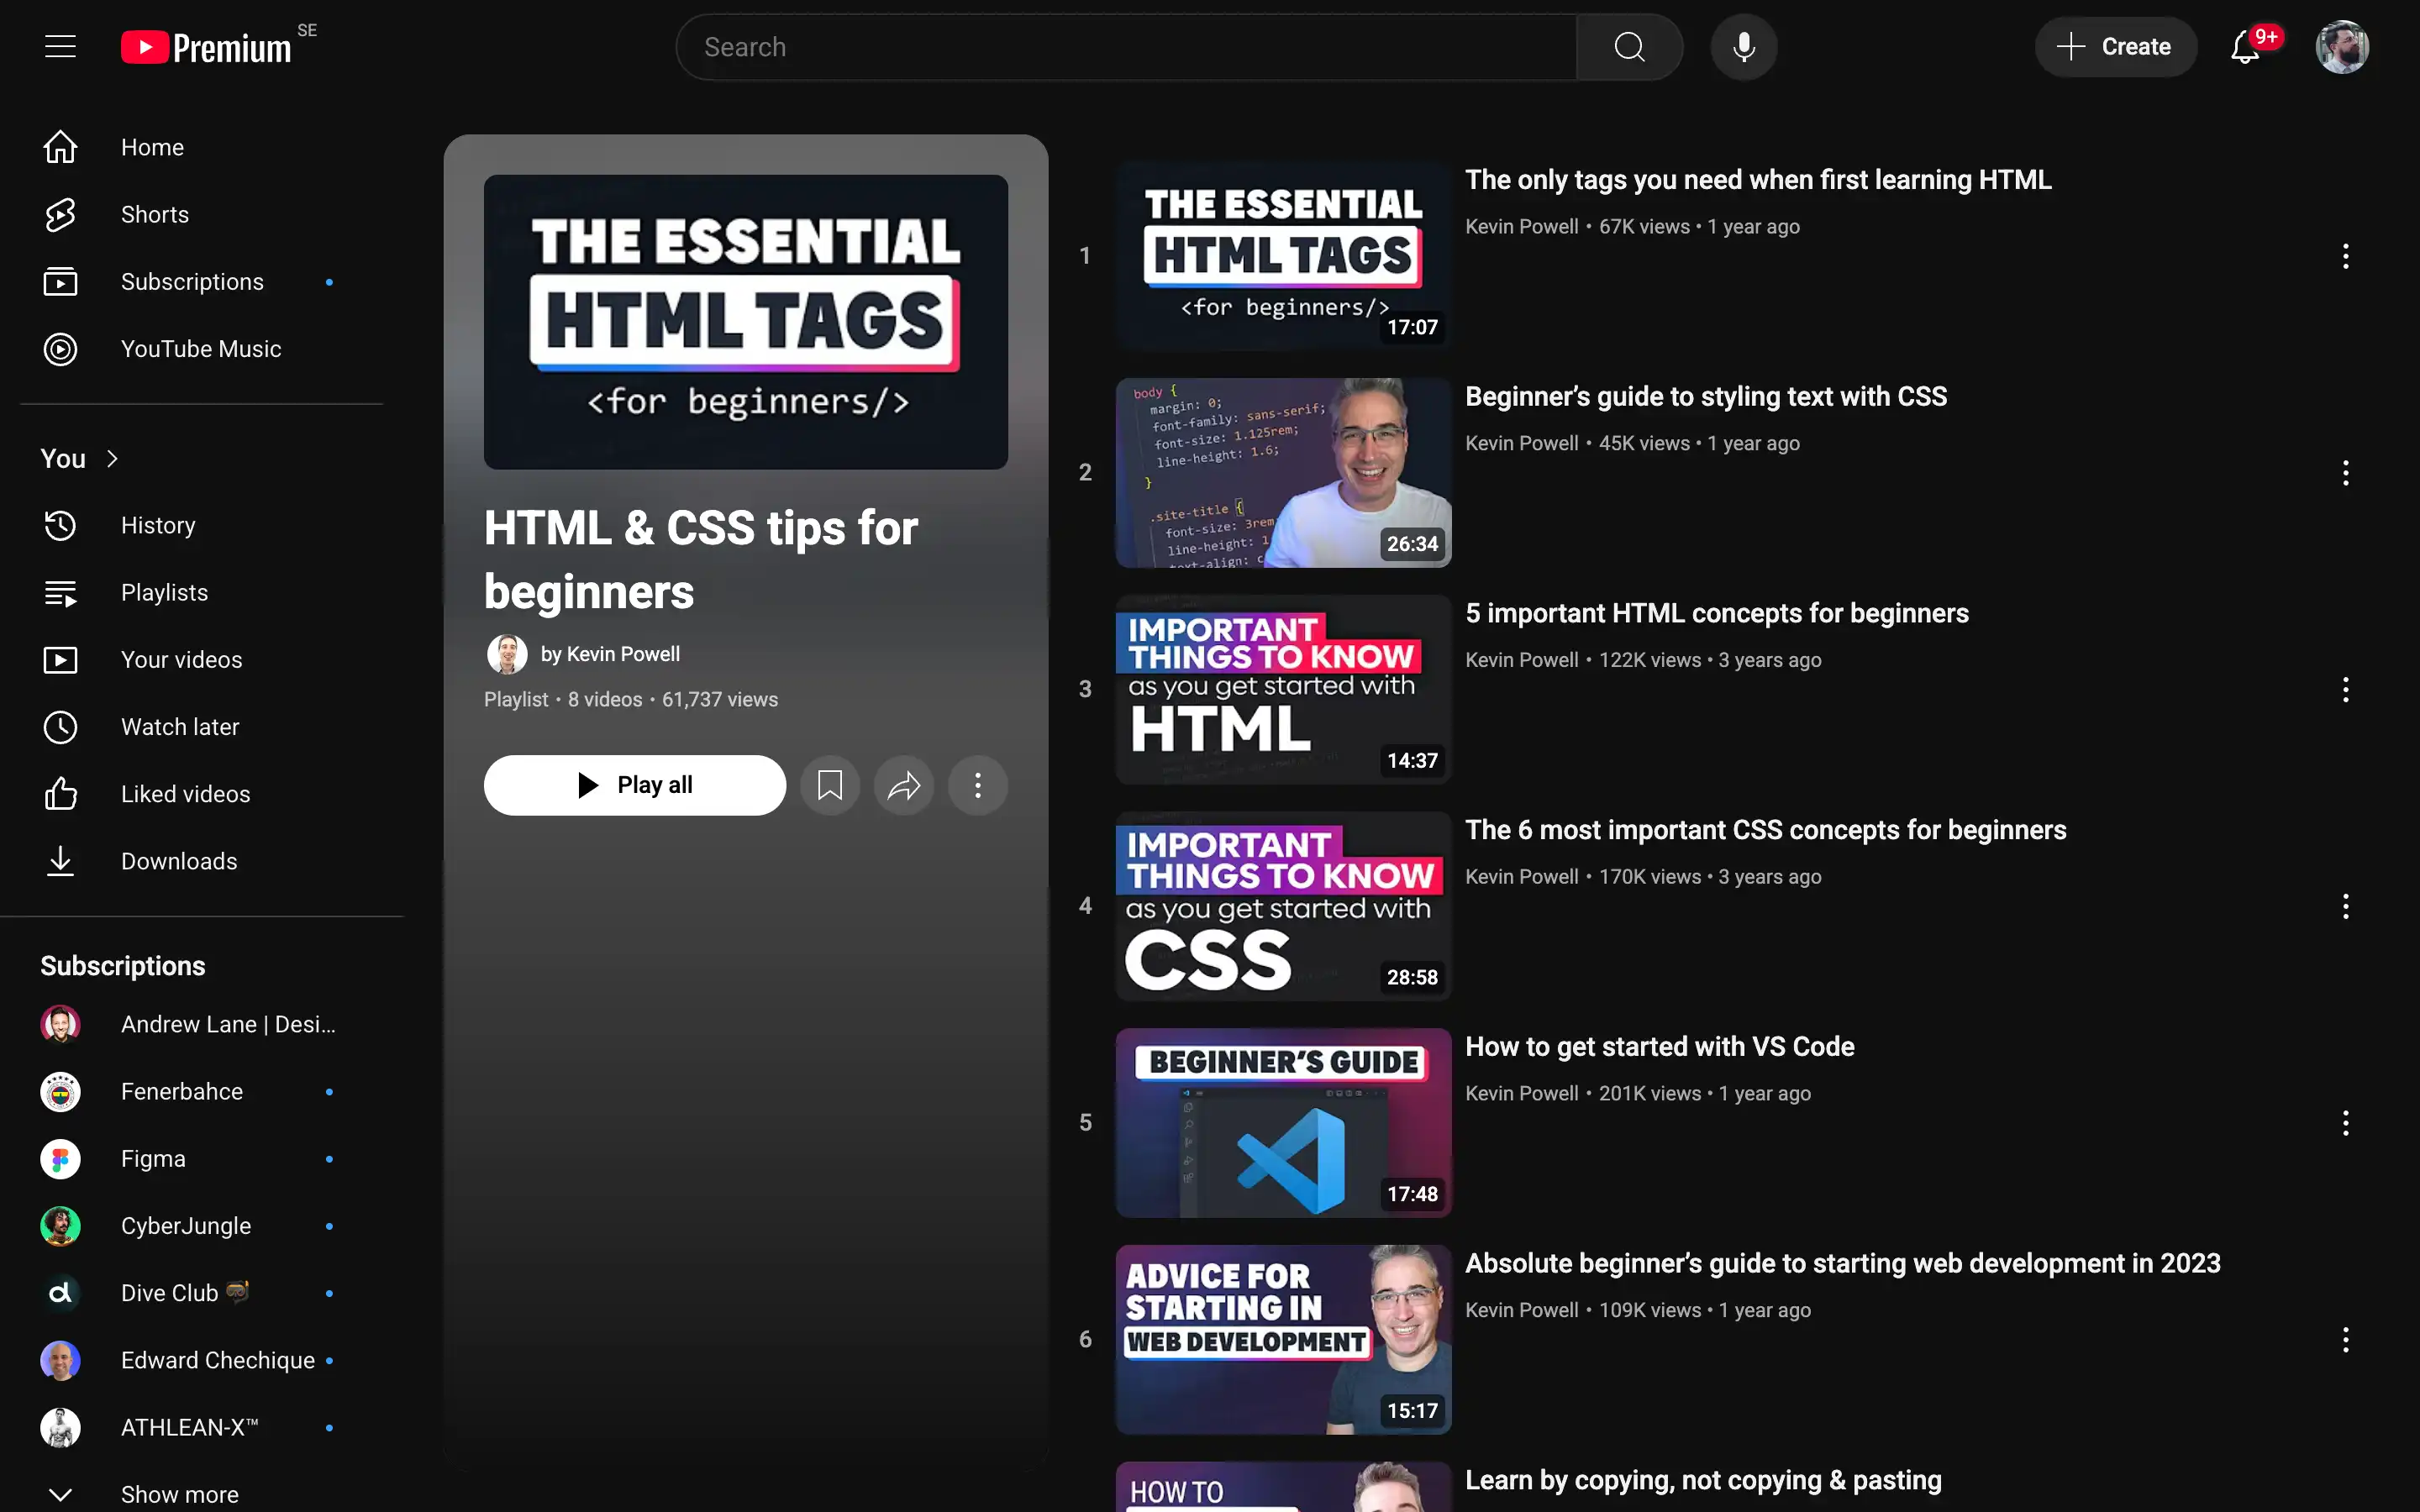Image resolution: width=2420 pixels, height=1512 pixels.
Task: Open Playlists in the sidebar
Action: (x=201, y=592)
